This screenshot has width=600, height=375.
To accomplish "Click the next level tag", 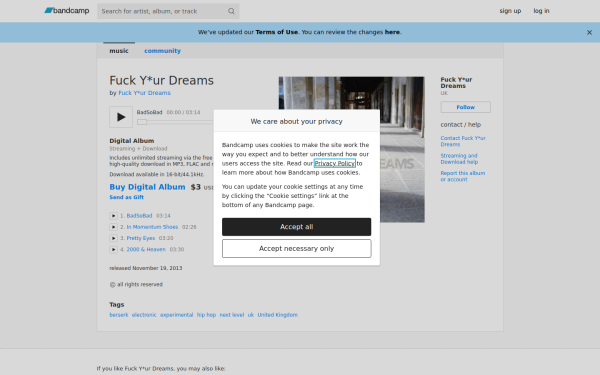I will (232, 315).
